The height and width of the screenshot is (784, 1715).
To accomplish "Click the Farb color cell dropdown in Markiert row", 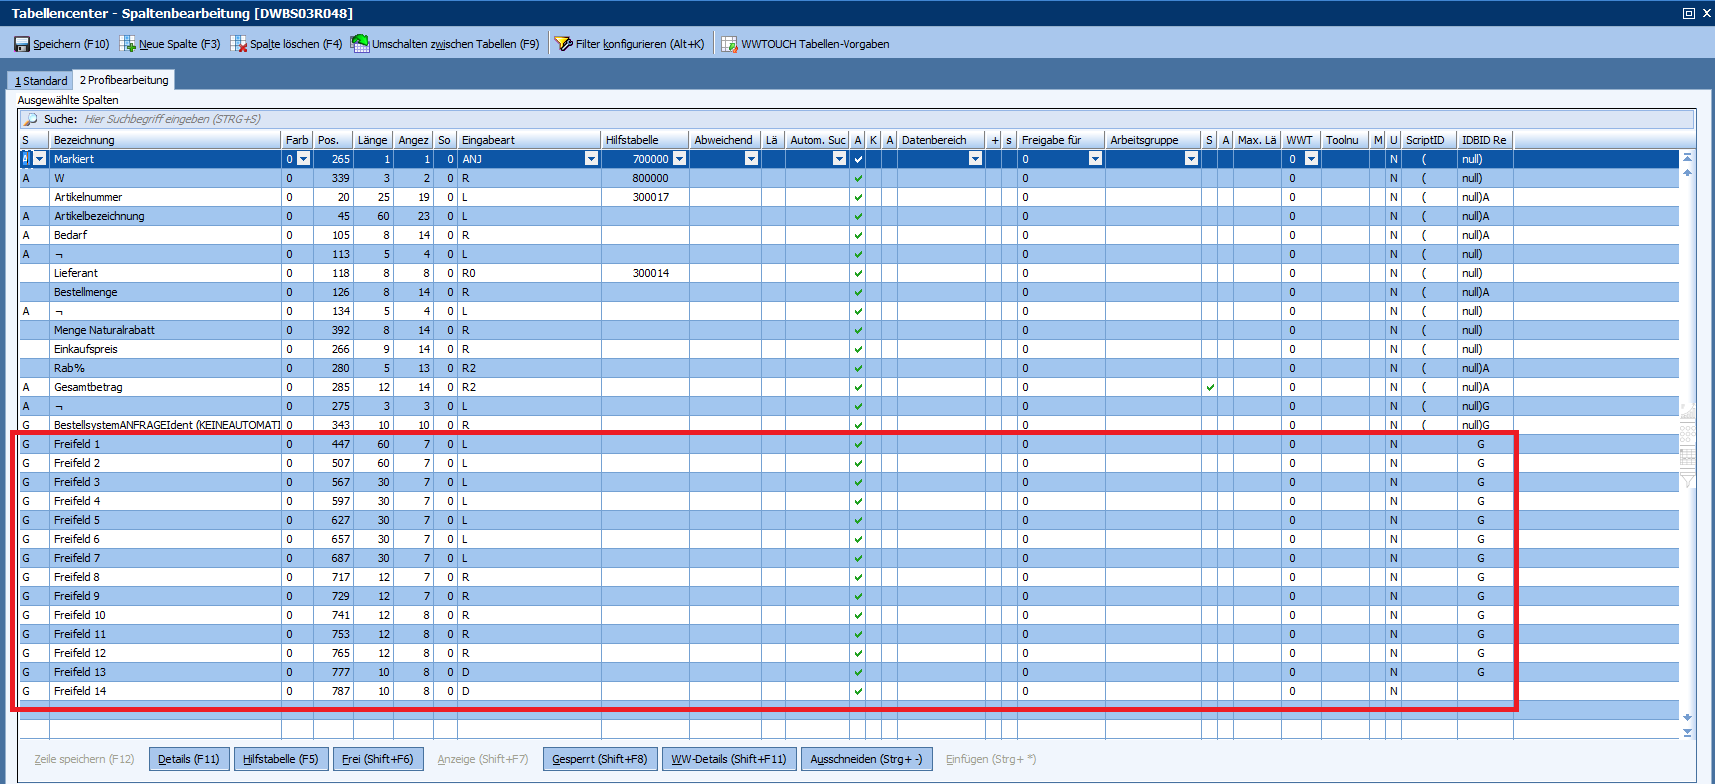I will 303,159.
